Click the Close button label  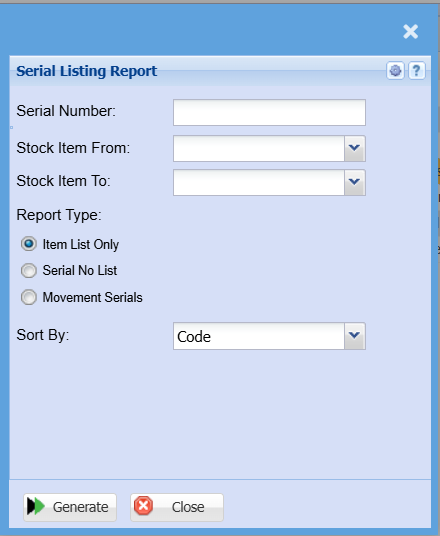coord(188,507)
